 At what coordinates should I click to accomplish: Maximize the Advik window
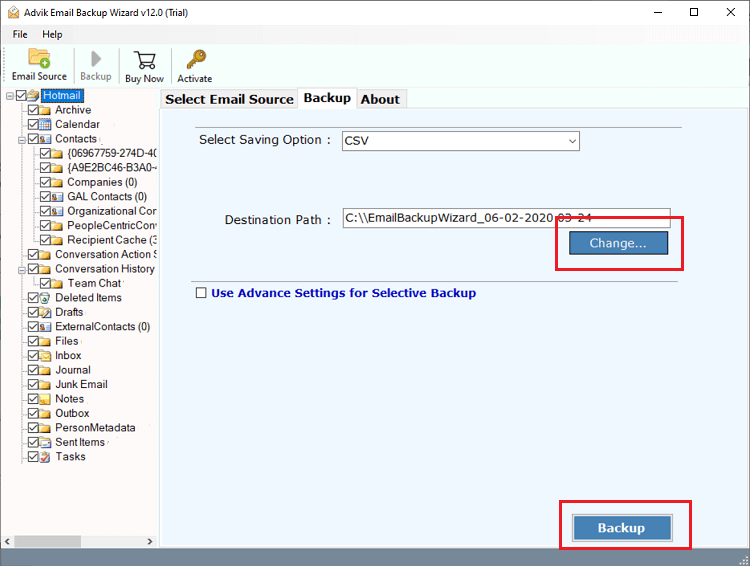(x=694, y=12)
